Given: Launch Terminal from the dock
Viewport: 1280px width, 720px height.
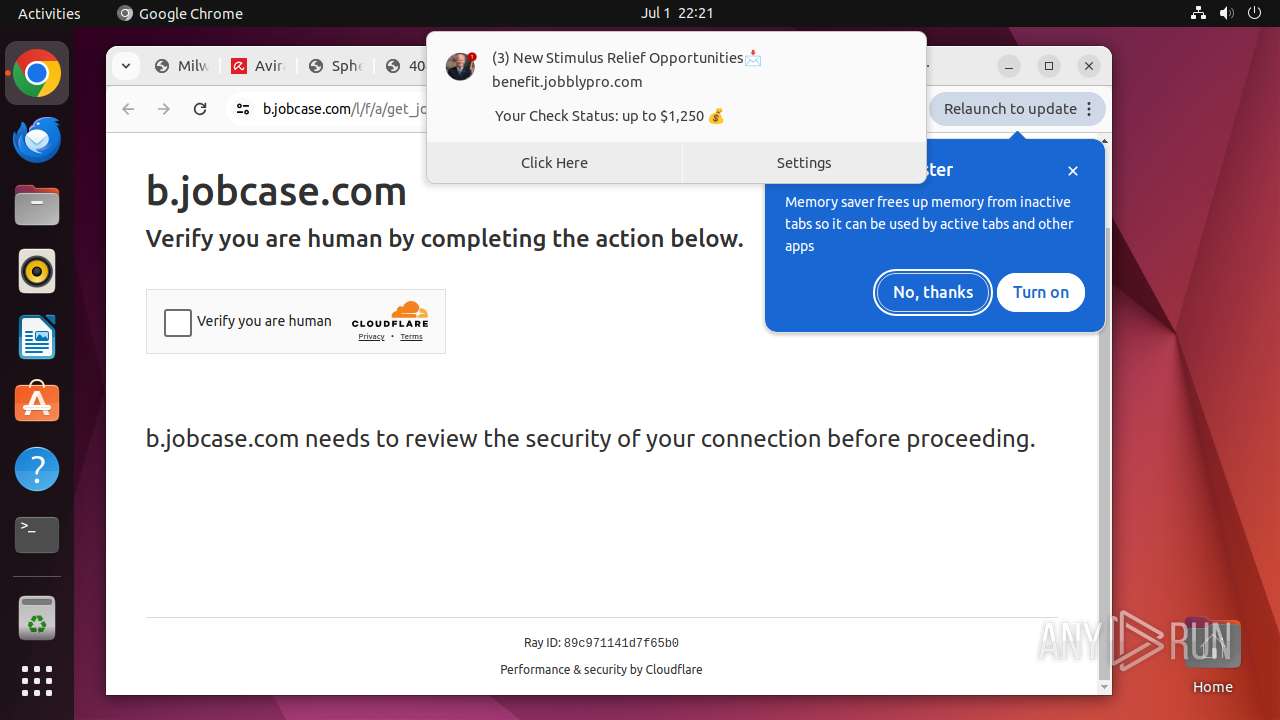Looking at the screenshot, I should 37,535.
